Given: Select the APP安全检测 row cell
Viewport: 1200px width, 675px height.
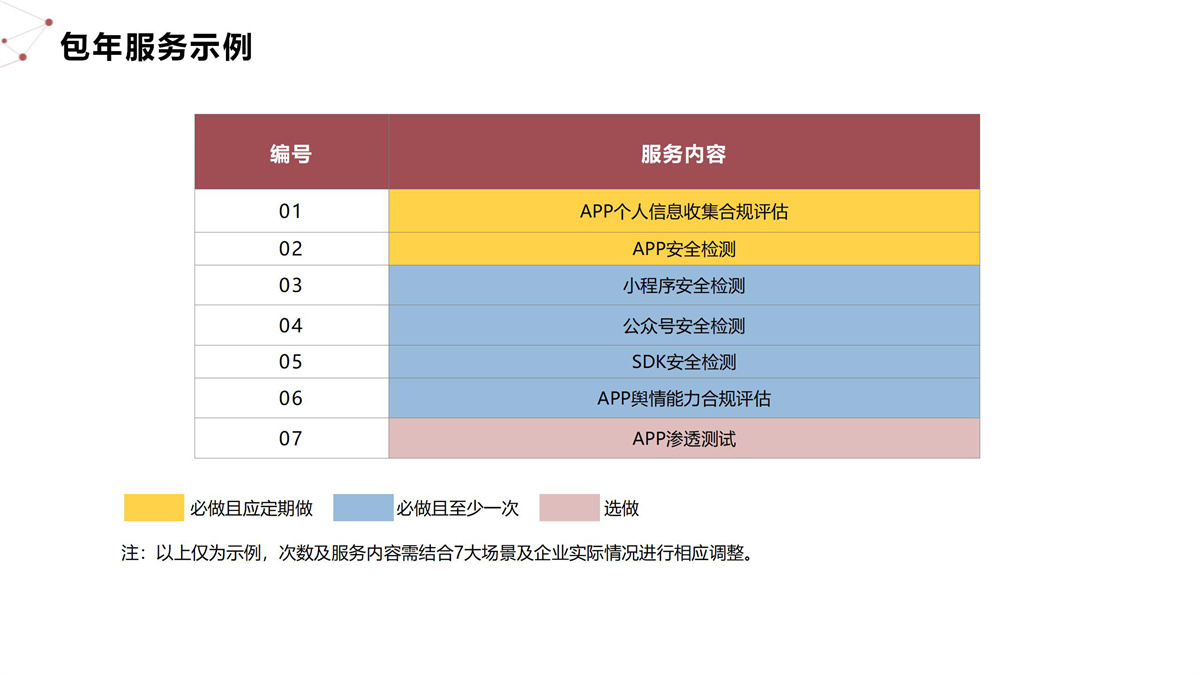Looking at the screenshot, I should click(683, 249).
